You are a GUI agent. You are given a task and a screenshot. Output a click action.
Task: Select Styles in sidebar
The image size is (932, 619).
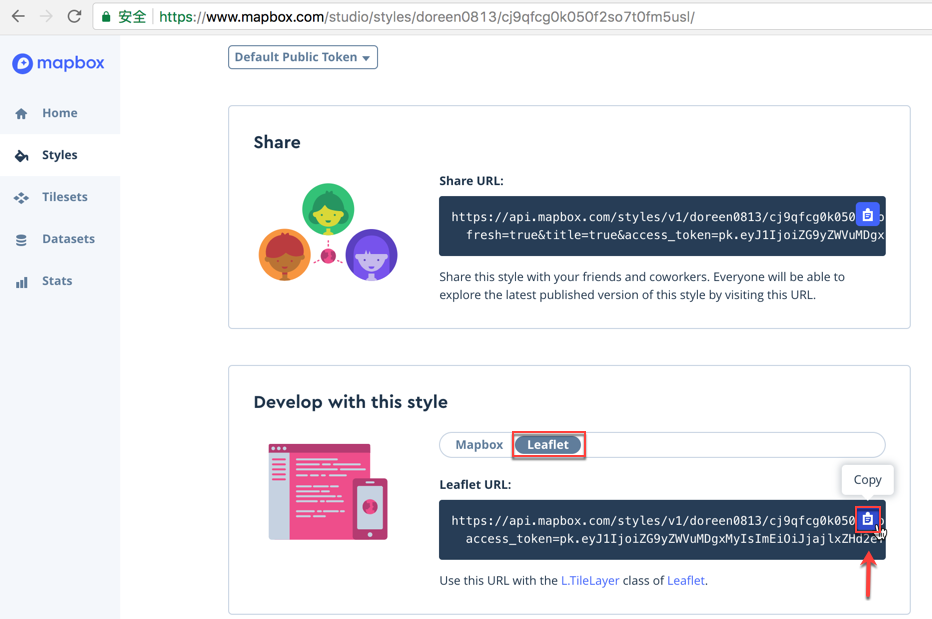59,155
